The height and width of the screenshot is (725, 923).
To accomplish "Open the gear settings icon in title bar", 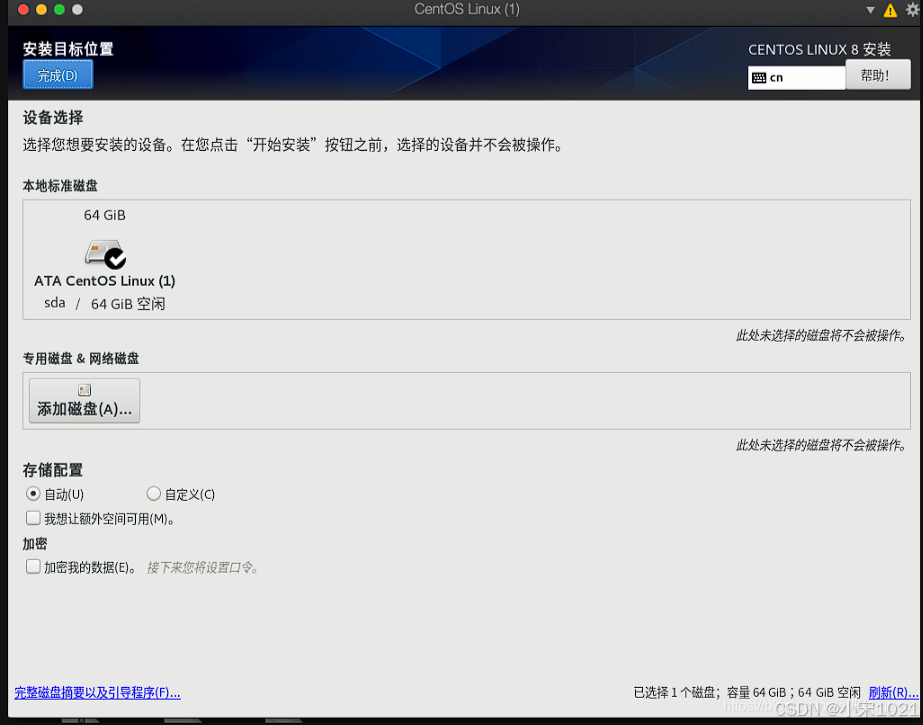I will pyautogui.click(x=913, y=9).
